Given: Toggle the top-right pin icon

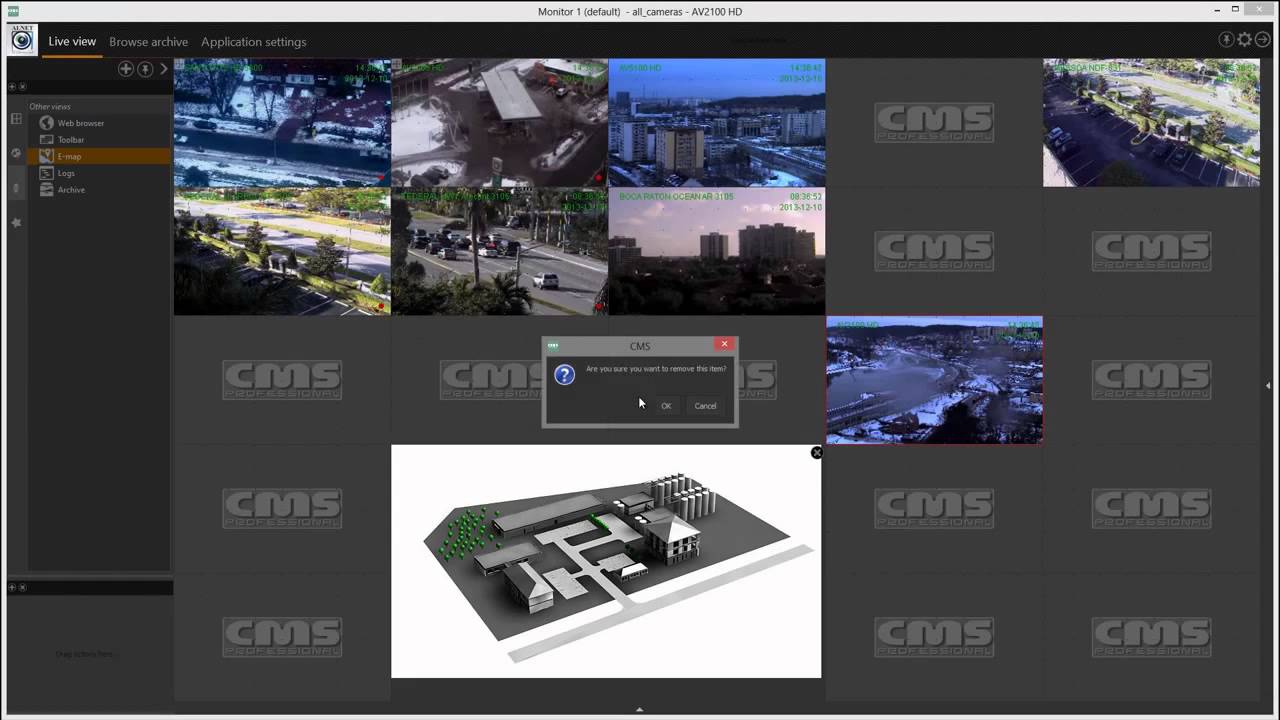Looking at the screenshot, I should coord(1226,40).
